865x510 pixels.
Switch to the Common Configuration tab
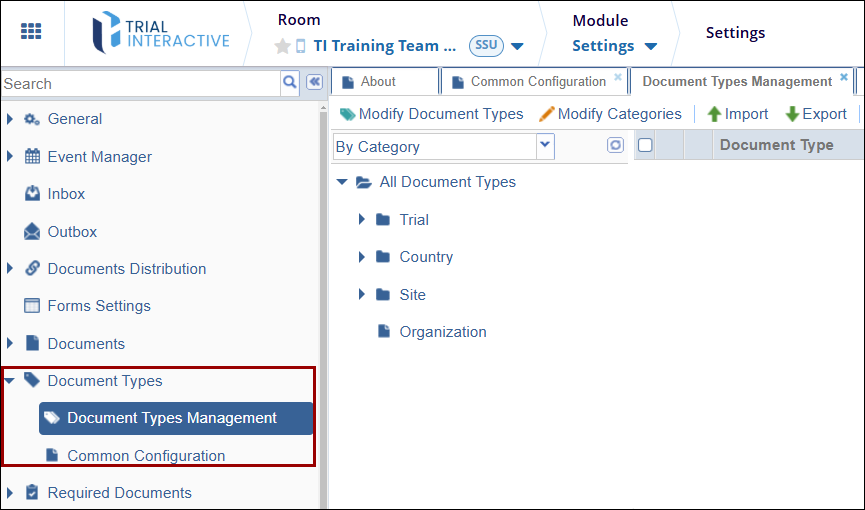pyautogui.click(x=538, y=82)
